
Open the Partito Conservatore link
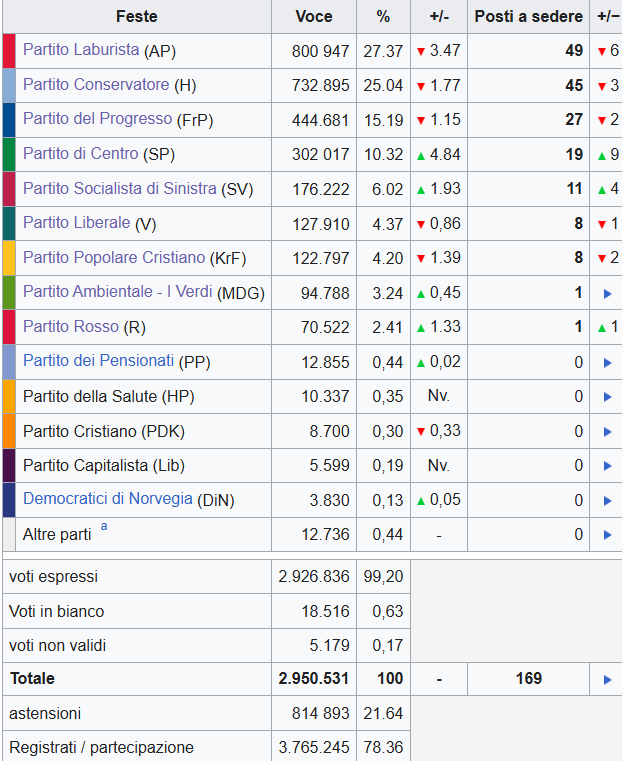96,85
